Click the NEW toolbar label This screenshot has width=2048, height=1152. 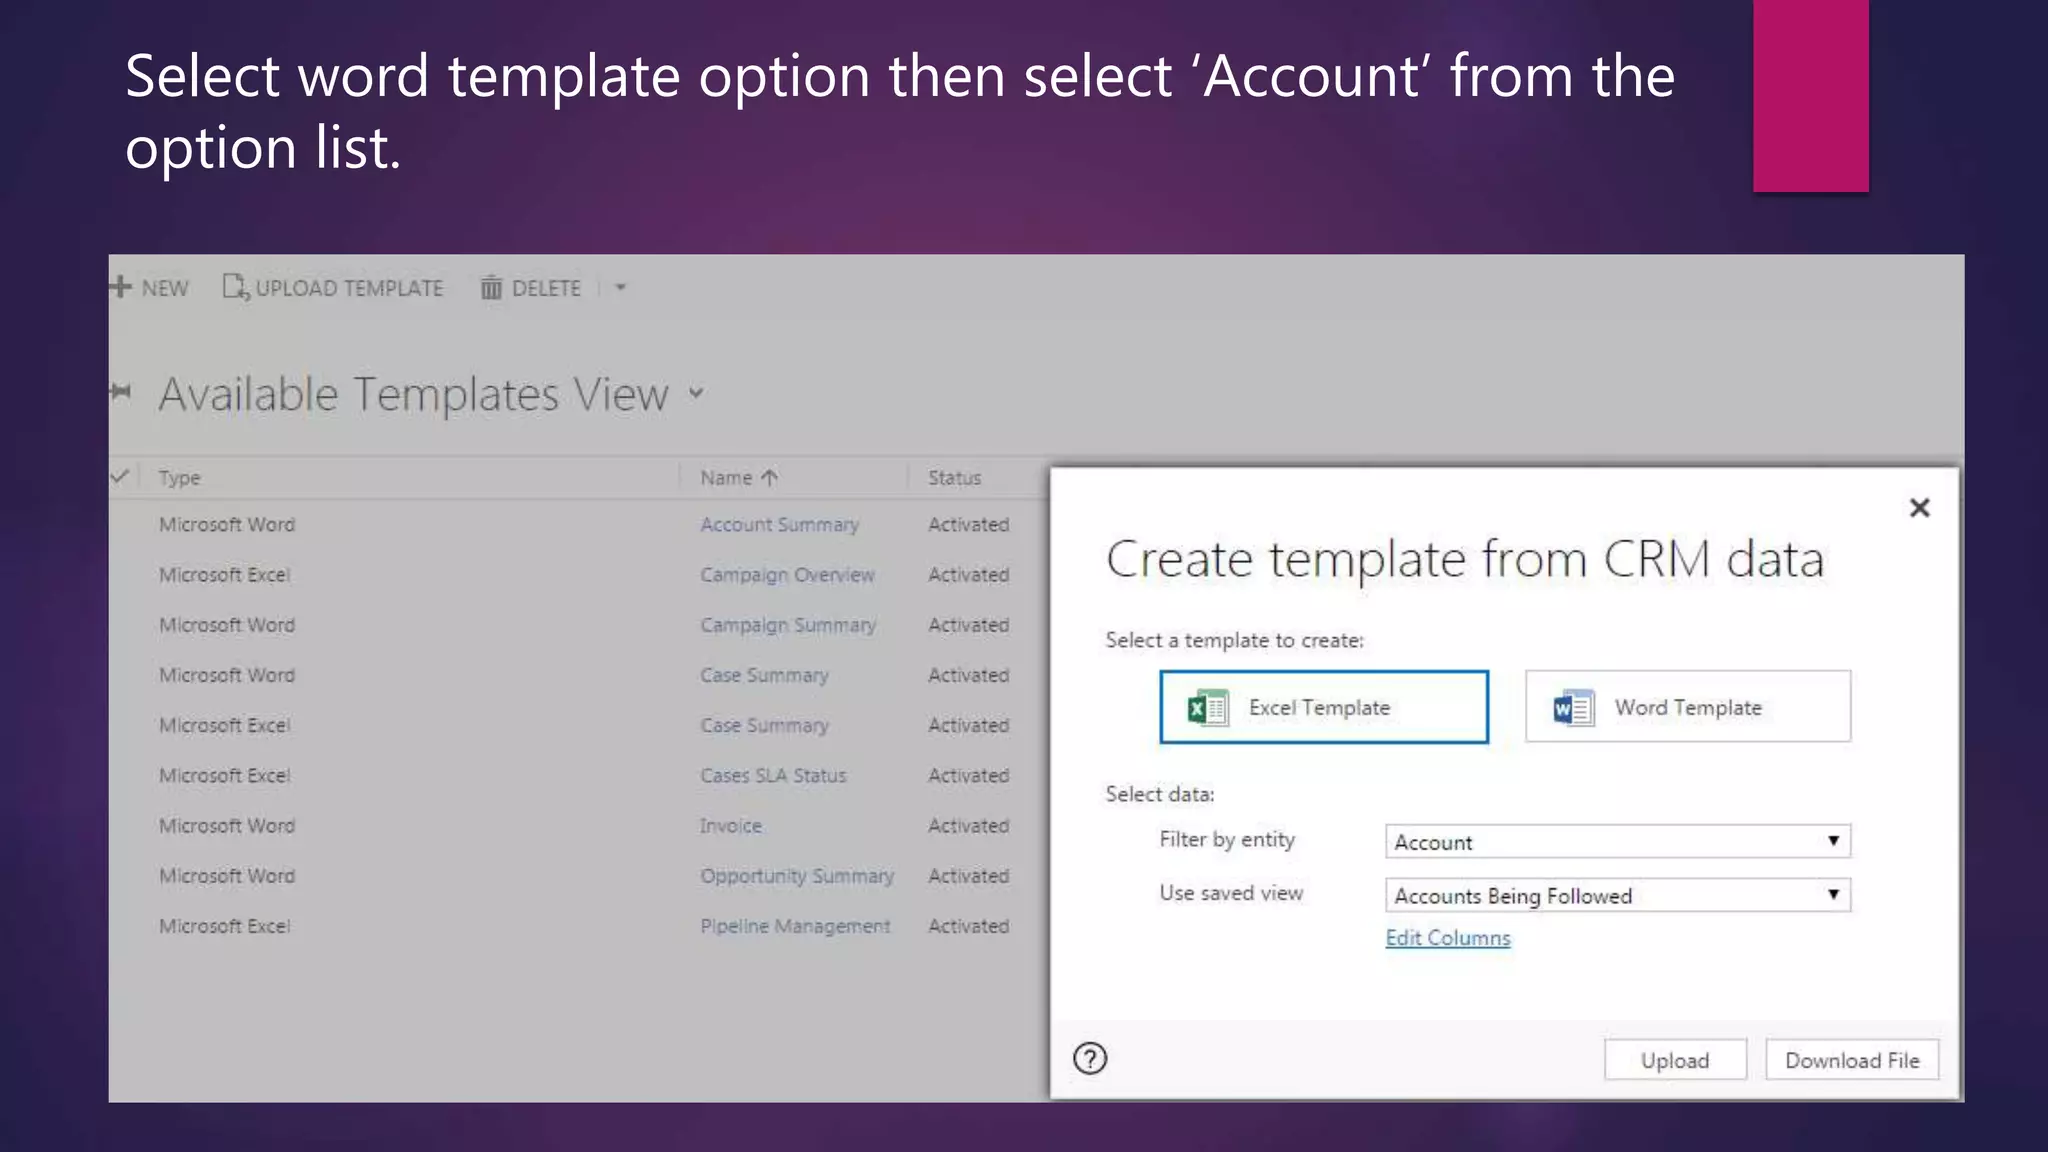[165, 288]
